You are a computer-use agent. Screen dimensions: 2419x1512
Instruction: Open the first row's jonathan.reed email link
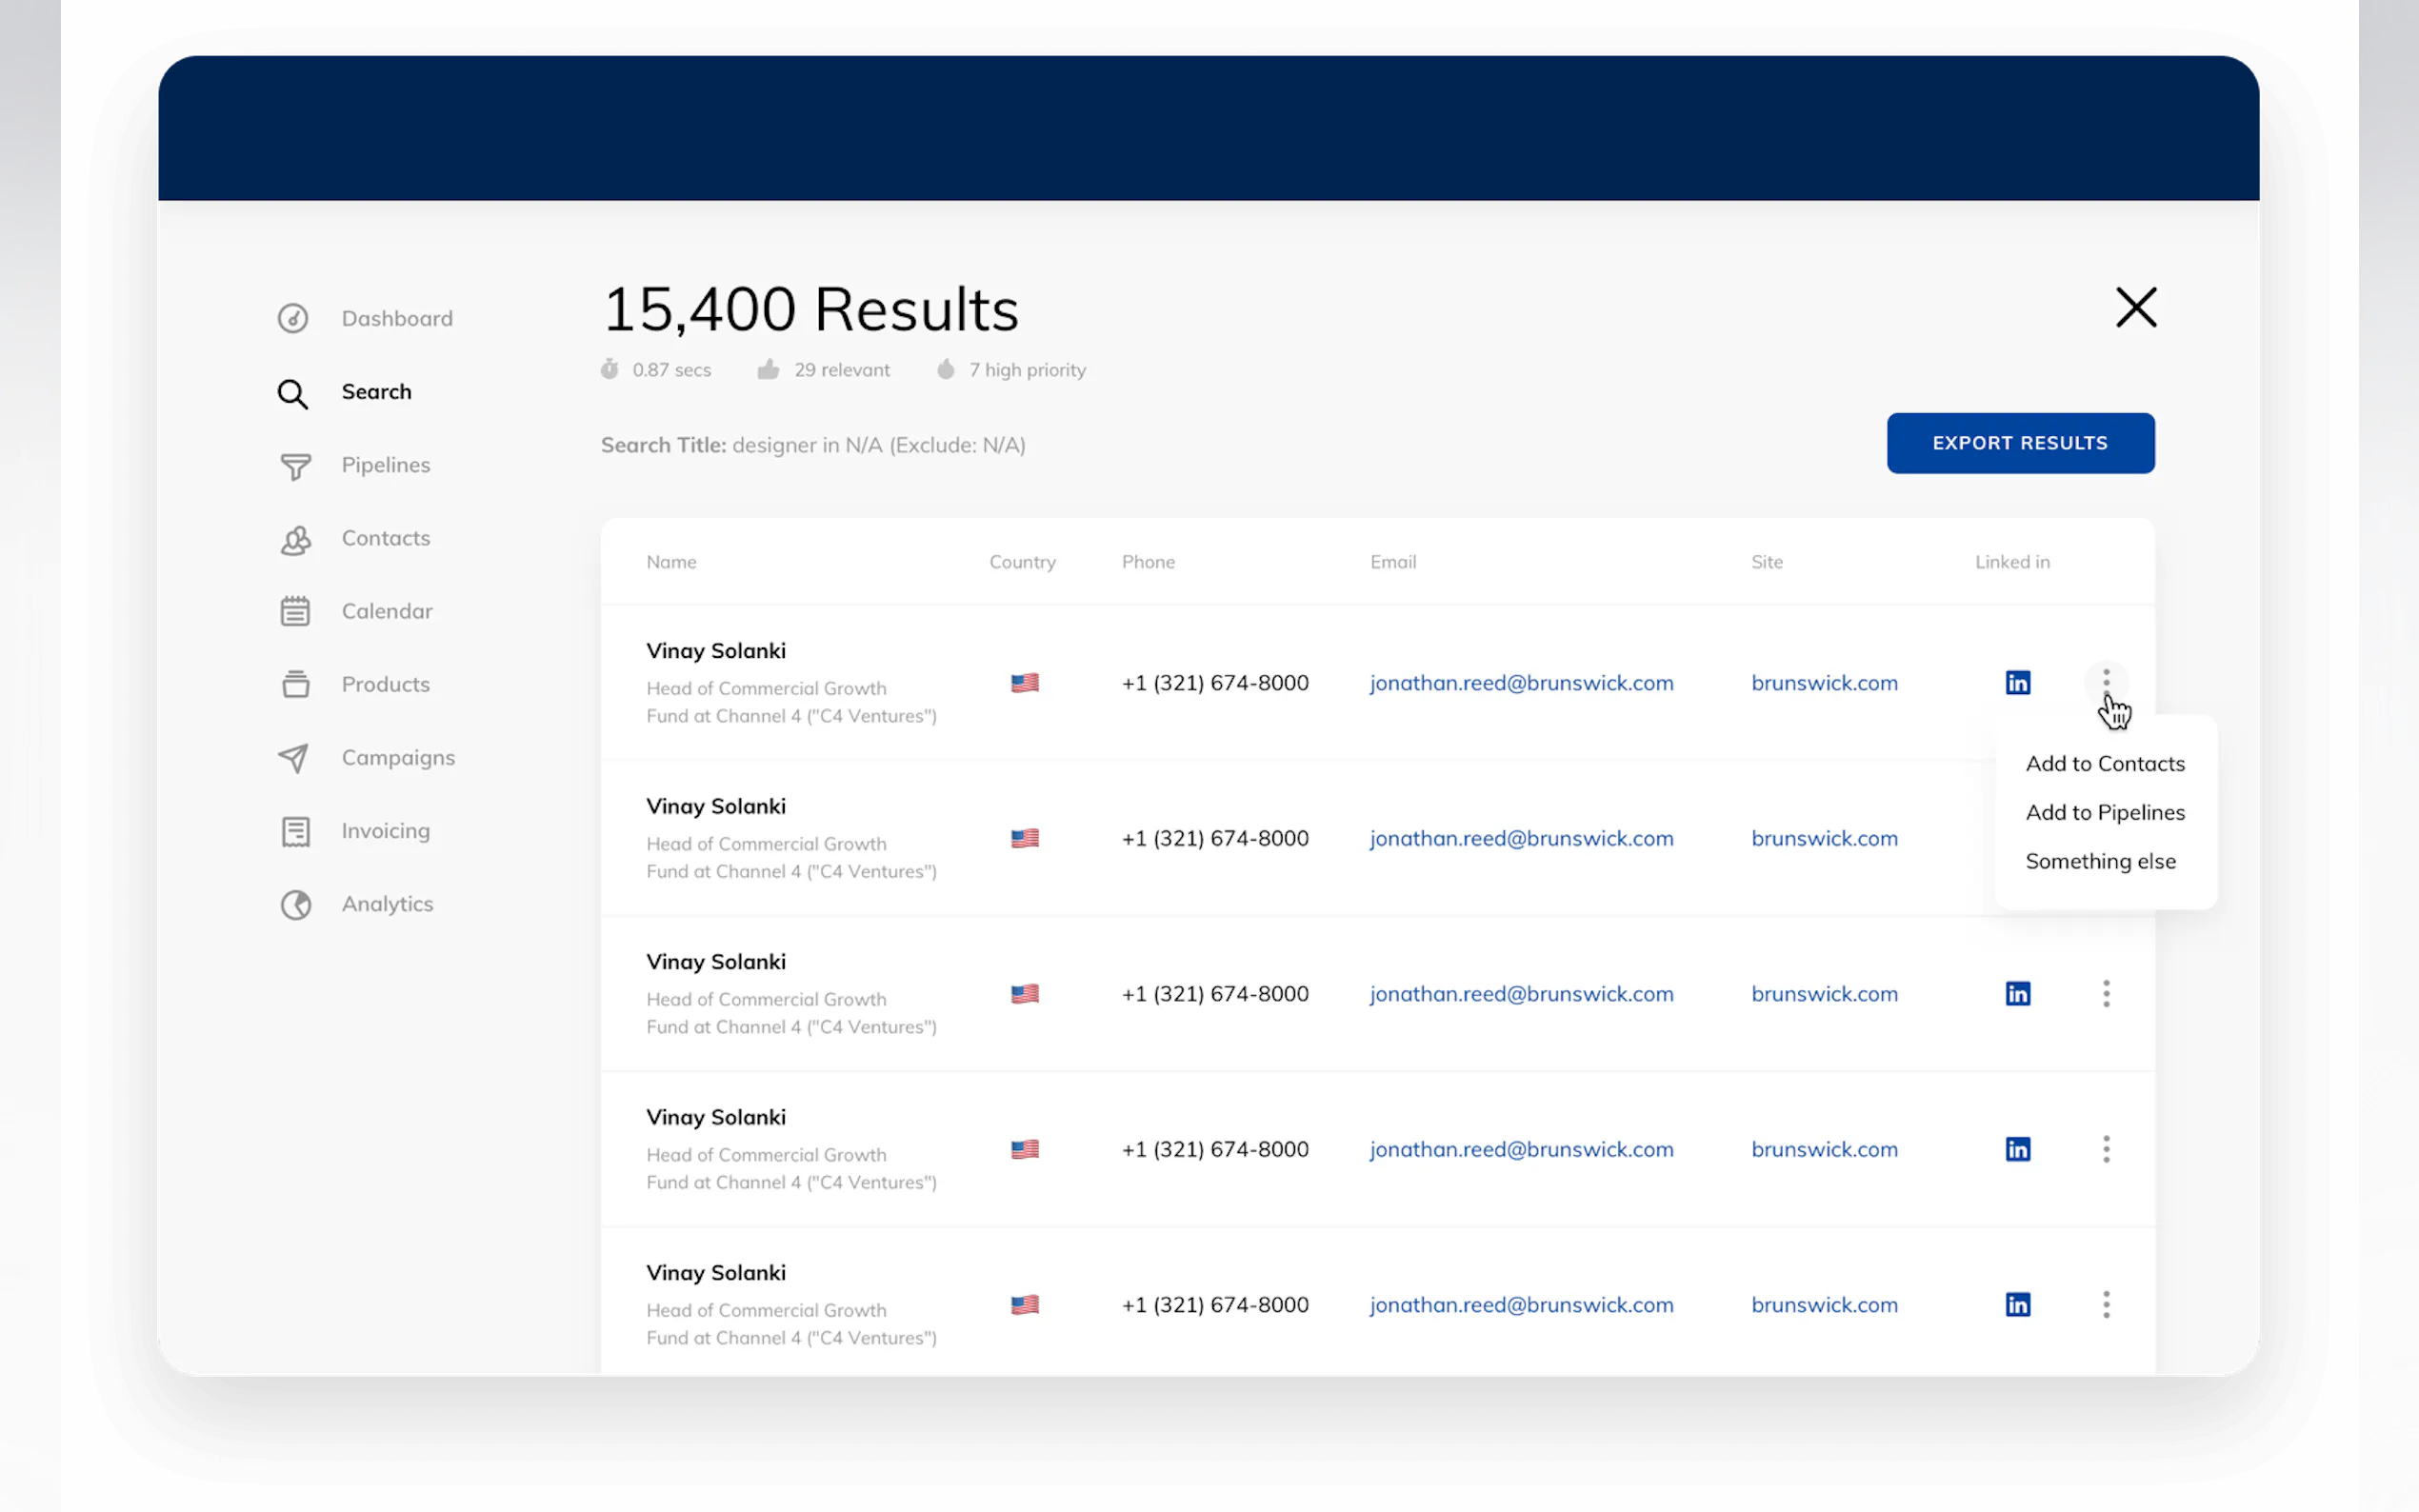(1521, 683)
